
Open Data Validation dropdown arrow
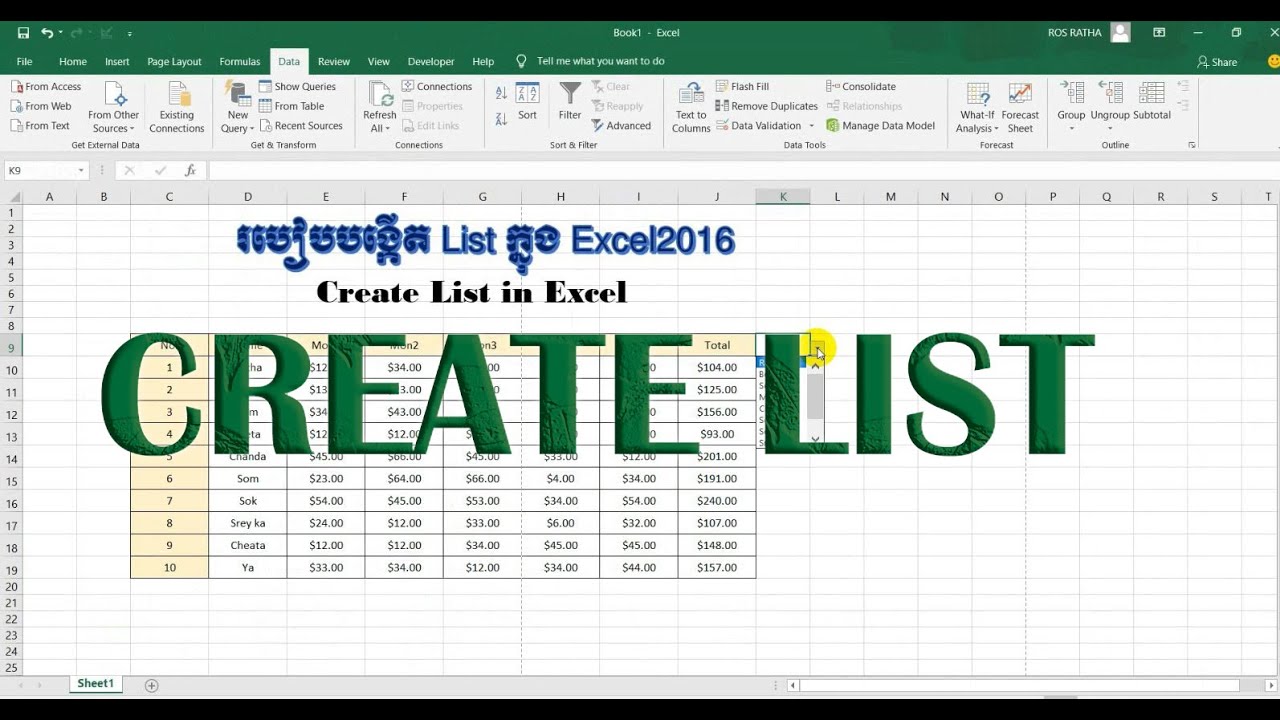pyautogui.click(x=811, y=126)
